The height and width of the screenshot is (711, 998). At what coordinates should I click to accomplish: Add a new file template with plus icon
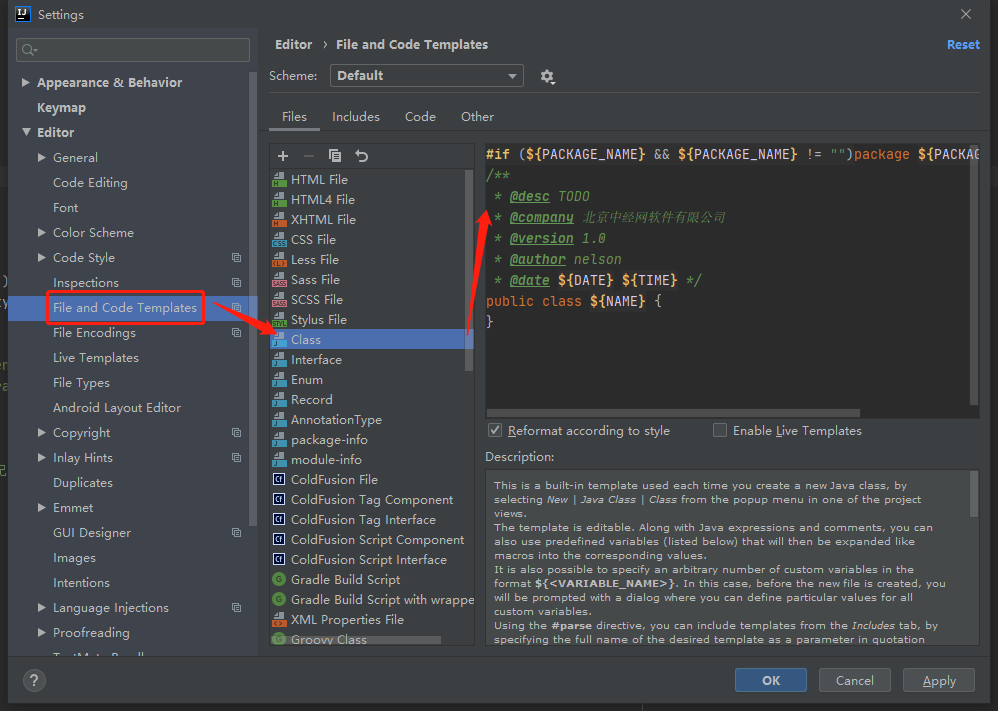(x=283, y=156)
